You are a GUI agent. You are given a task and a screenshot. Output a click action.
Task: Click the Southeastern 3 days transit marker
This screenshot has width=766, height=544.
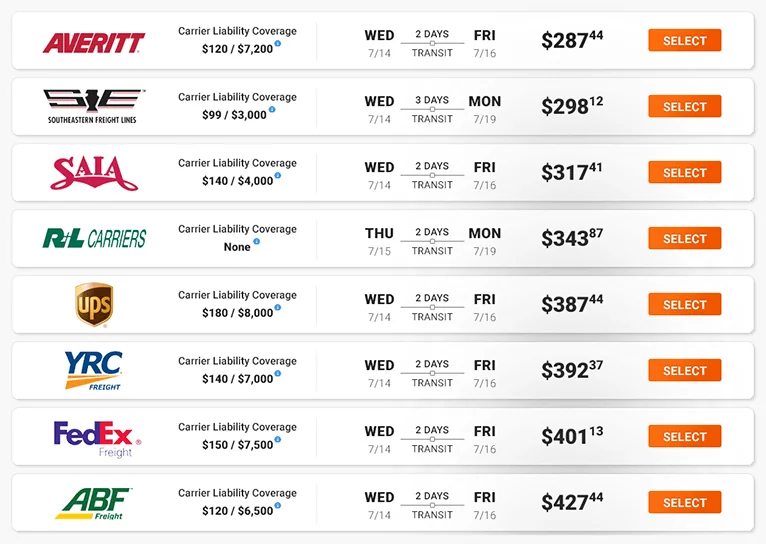click(432, 110)
